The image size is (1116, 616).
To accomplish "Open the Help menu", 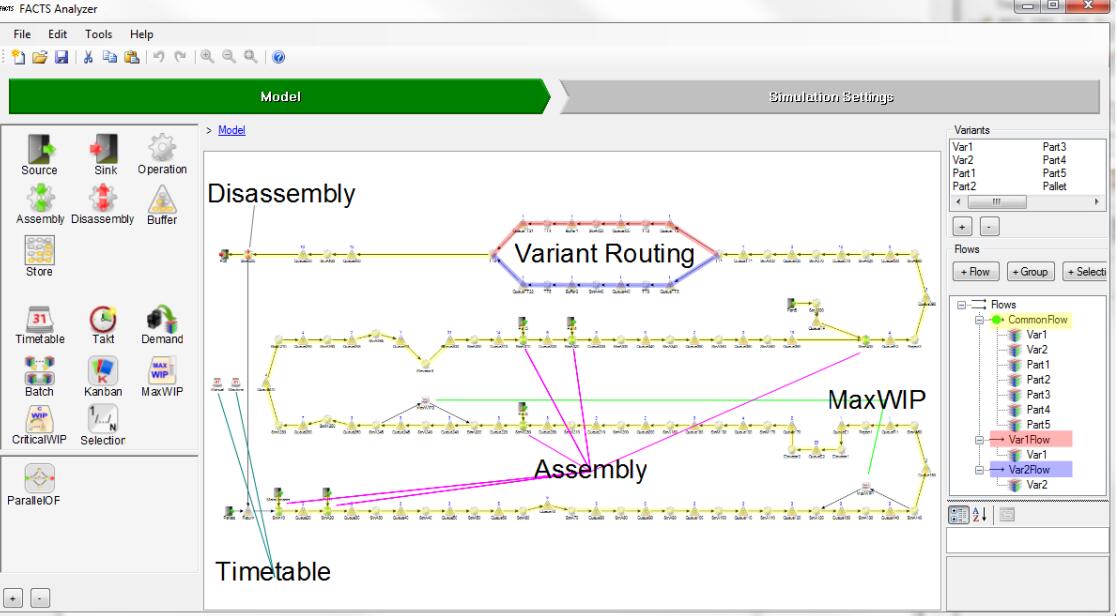I will click(141, 34).
